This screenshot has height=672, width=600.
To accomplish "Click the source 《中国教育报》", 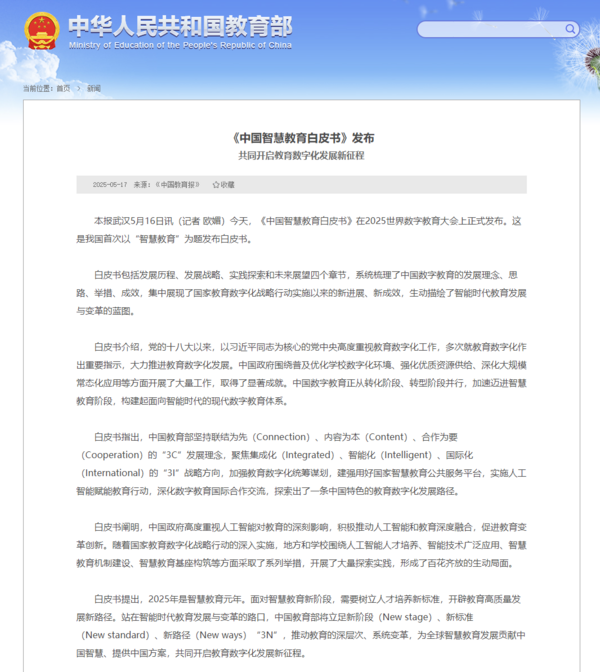I will click(178, 185).
